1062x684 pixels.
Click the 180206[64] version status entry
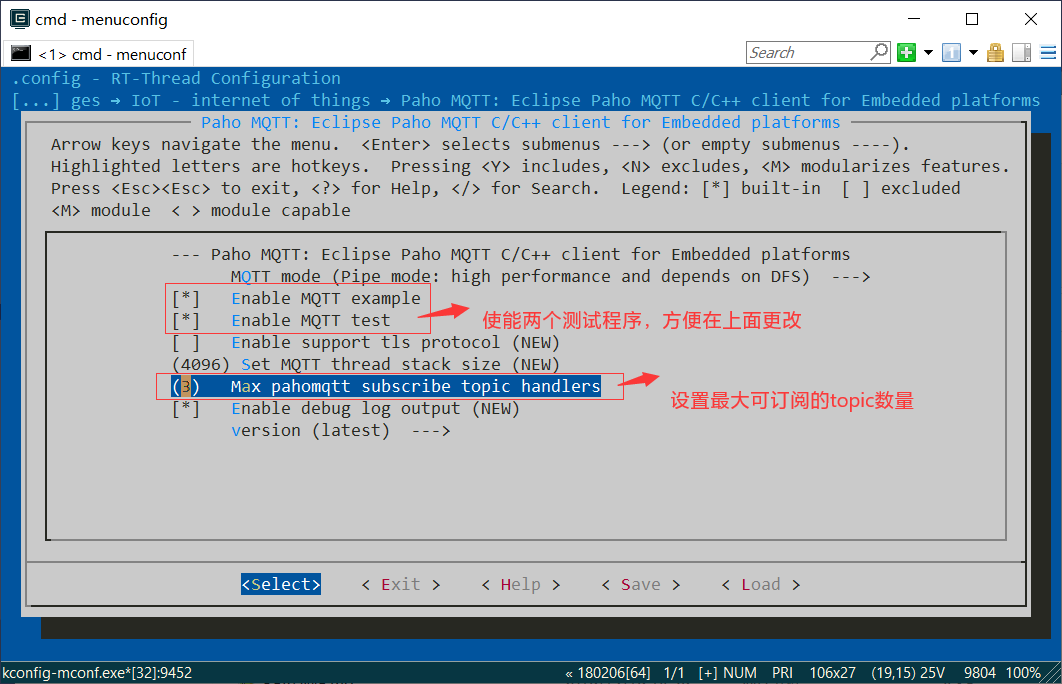point(608,673)
